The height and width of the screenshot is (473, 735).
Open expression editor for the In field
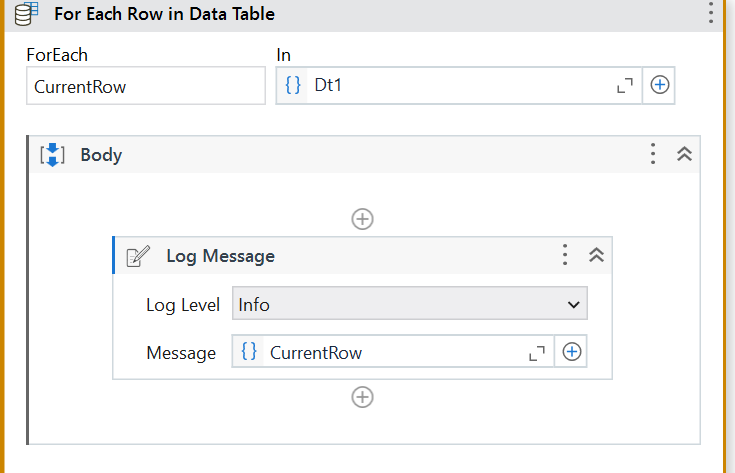624,85
